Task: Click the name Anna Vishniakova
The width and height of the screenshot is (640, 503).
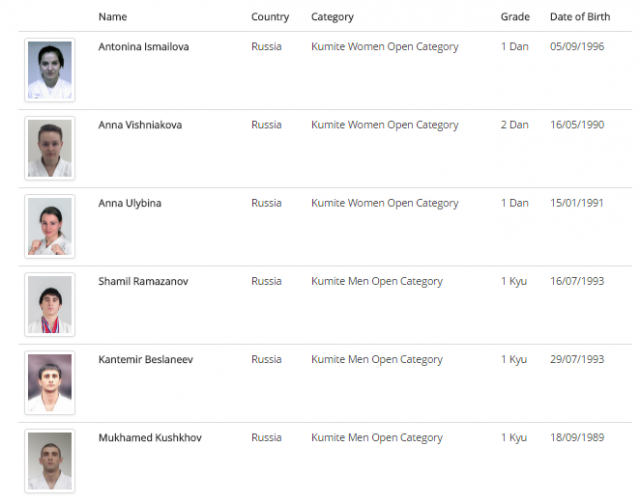Action: click(140, 125)
